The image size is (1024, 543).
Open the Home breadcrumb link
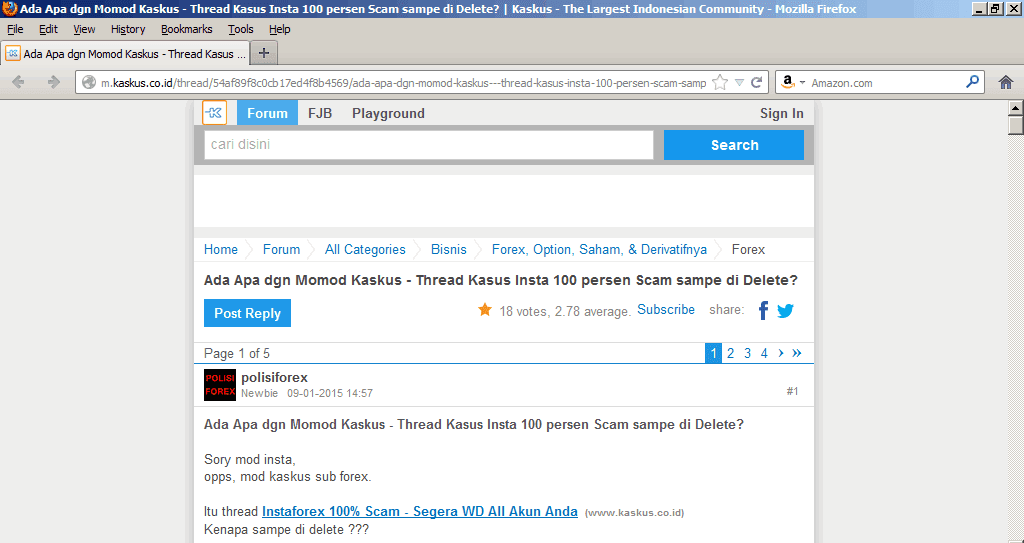[221, 250]
